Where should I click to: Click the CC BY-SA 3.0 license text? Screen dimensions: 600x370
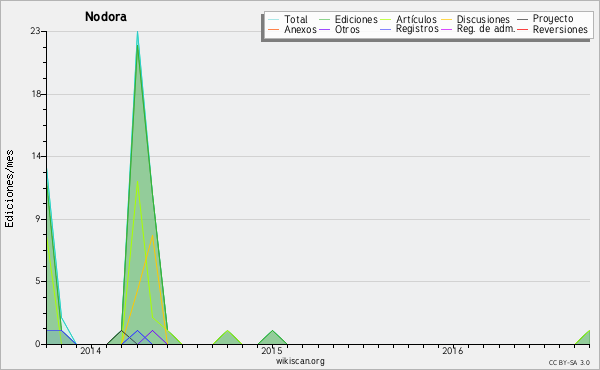569,363
